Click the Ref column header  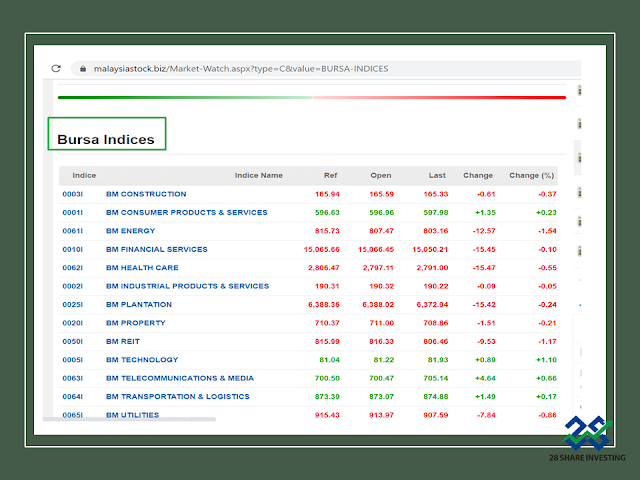pos(331,176)
